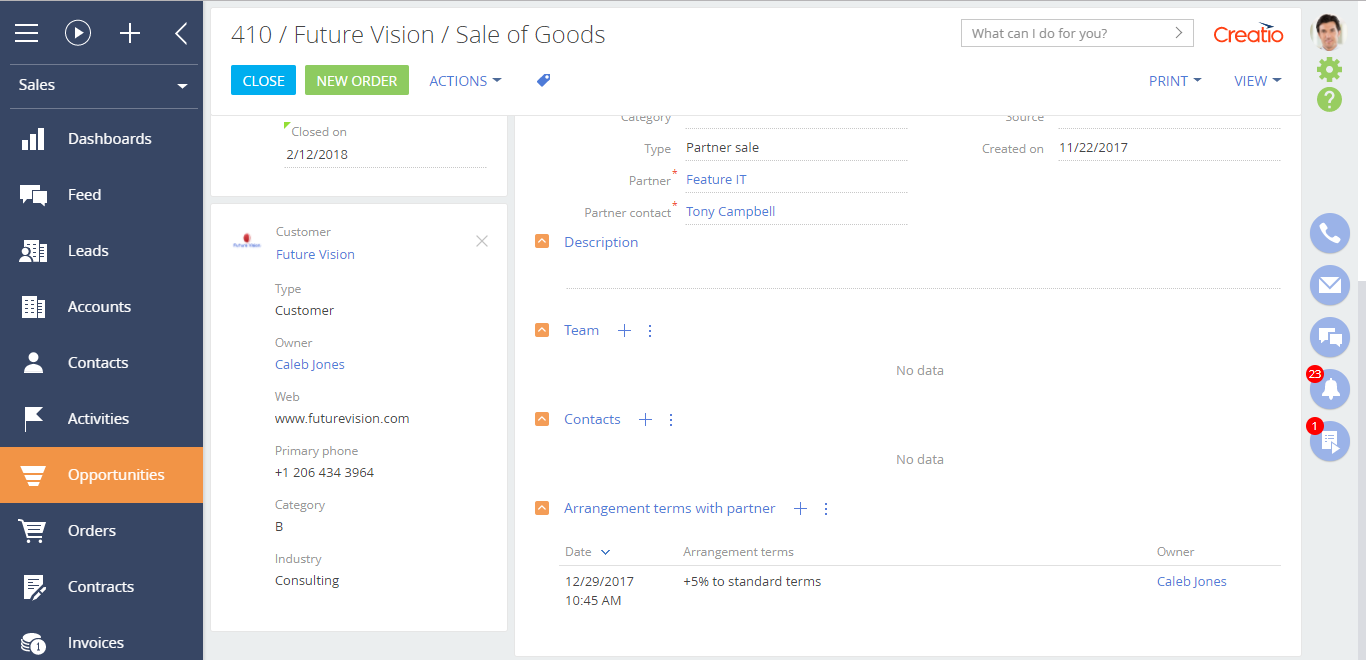Click the Type field Partner sale

coord(796,148)
